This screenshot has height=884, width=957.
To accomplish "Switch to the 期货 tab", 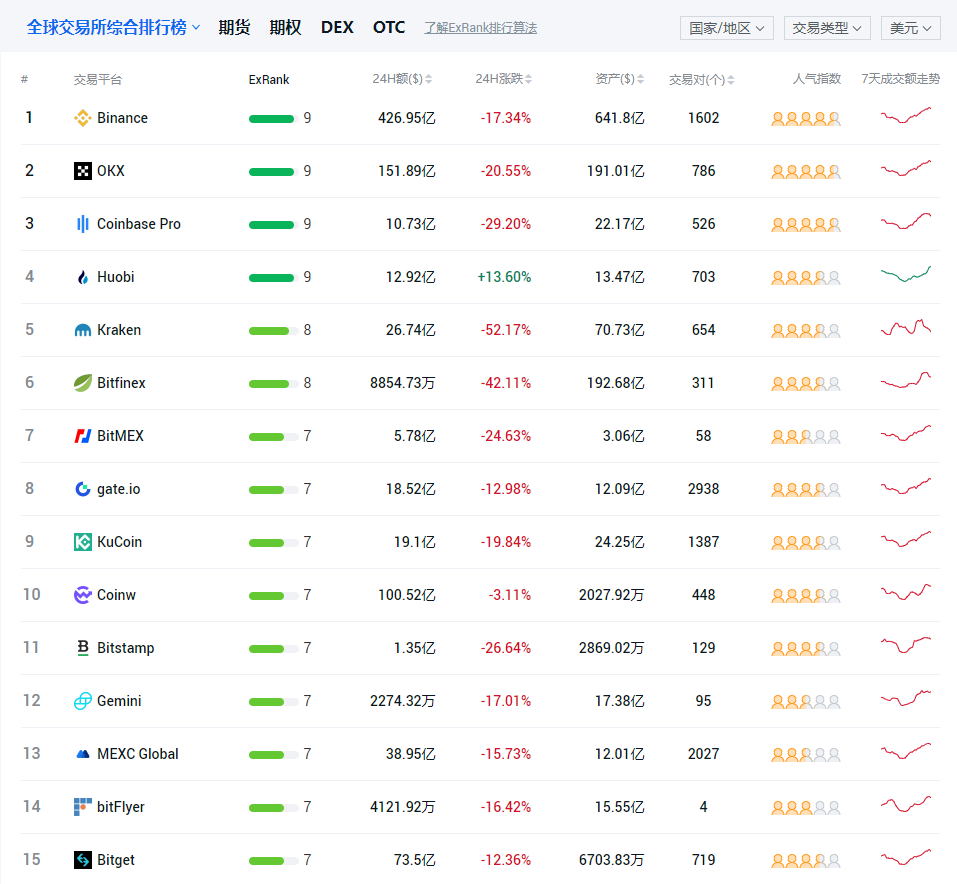I will click(x=234, y=27).
